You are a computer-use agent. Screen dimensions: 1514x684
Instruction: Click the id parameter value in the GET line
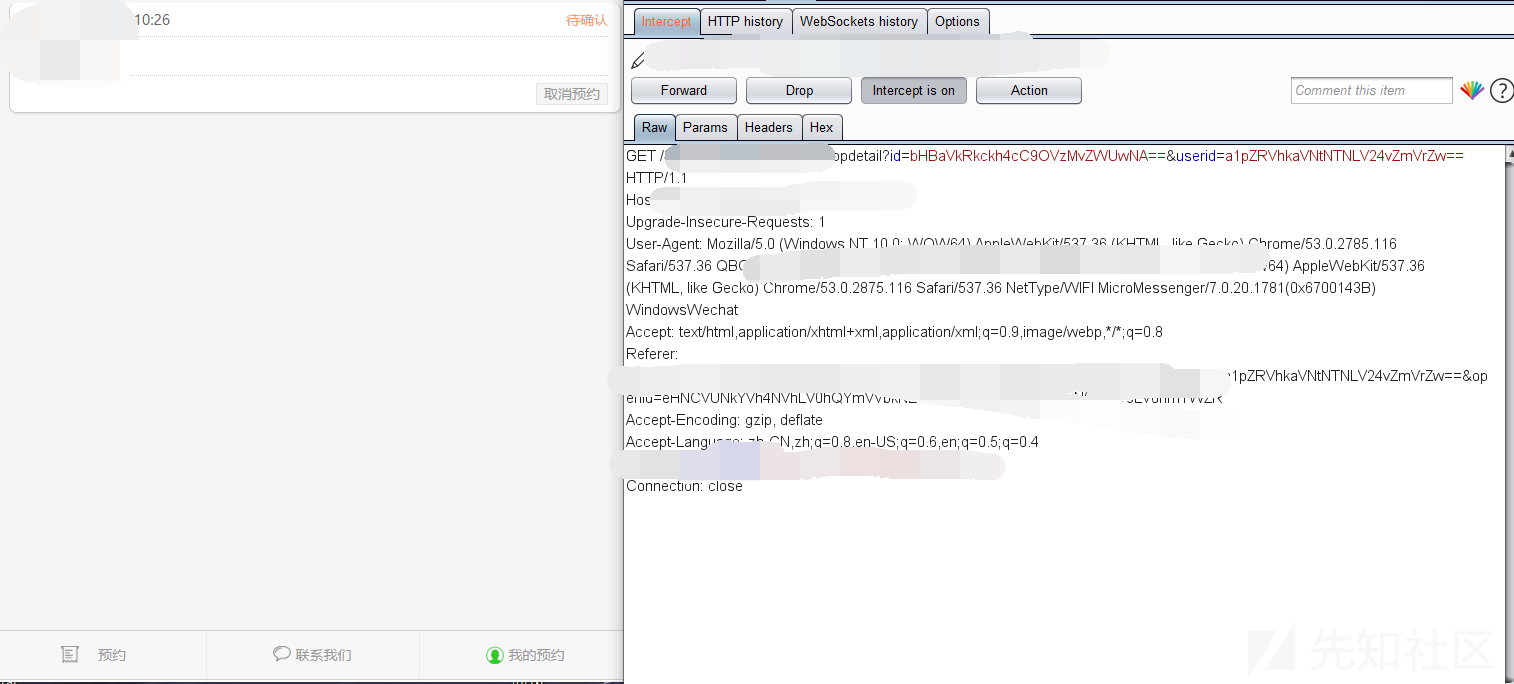1037,156
